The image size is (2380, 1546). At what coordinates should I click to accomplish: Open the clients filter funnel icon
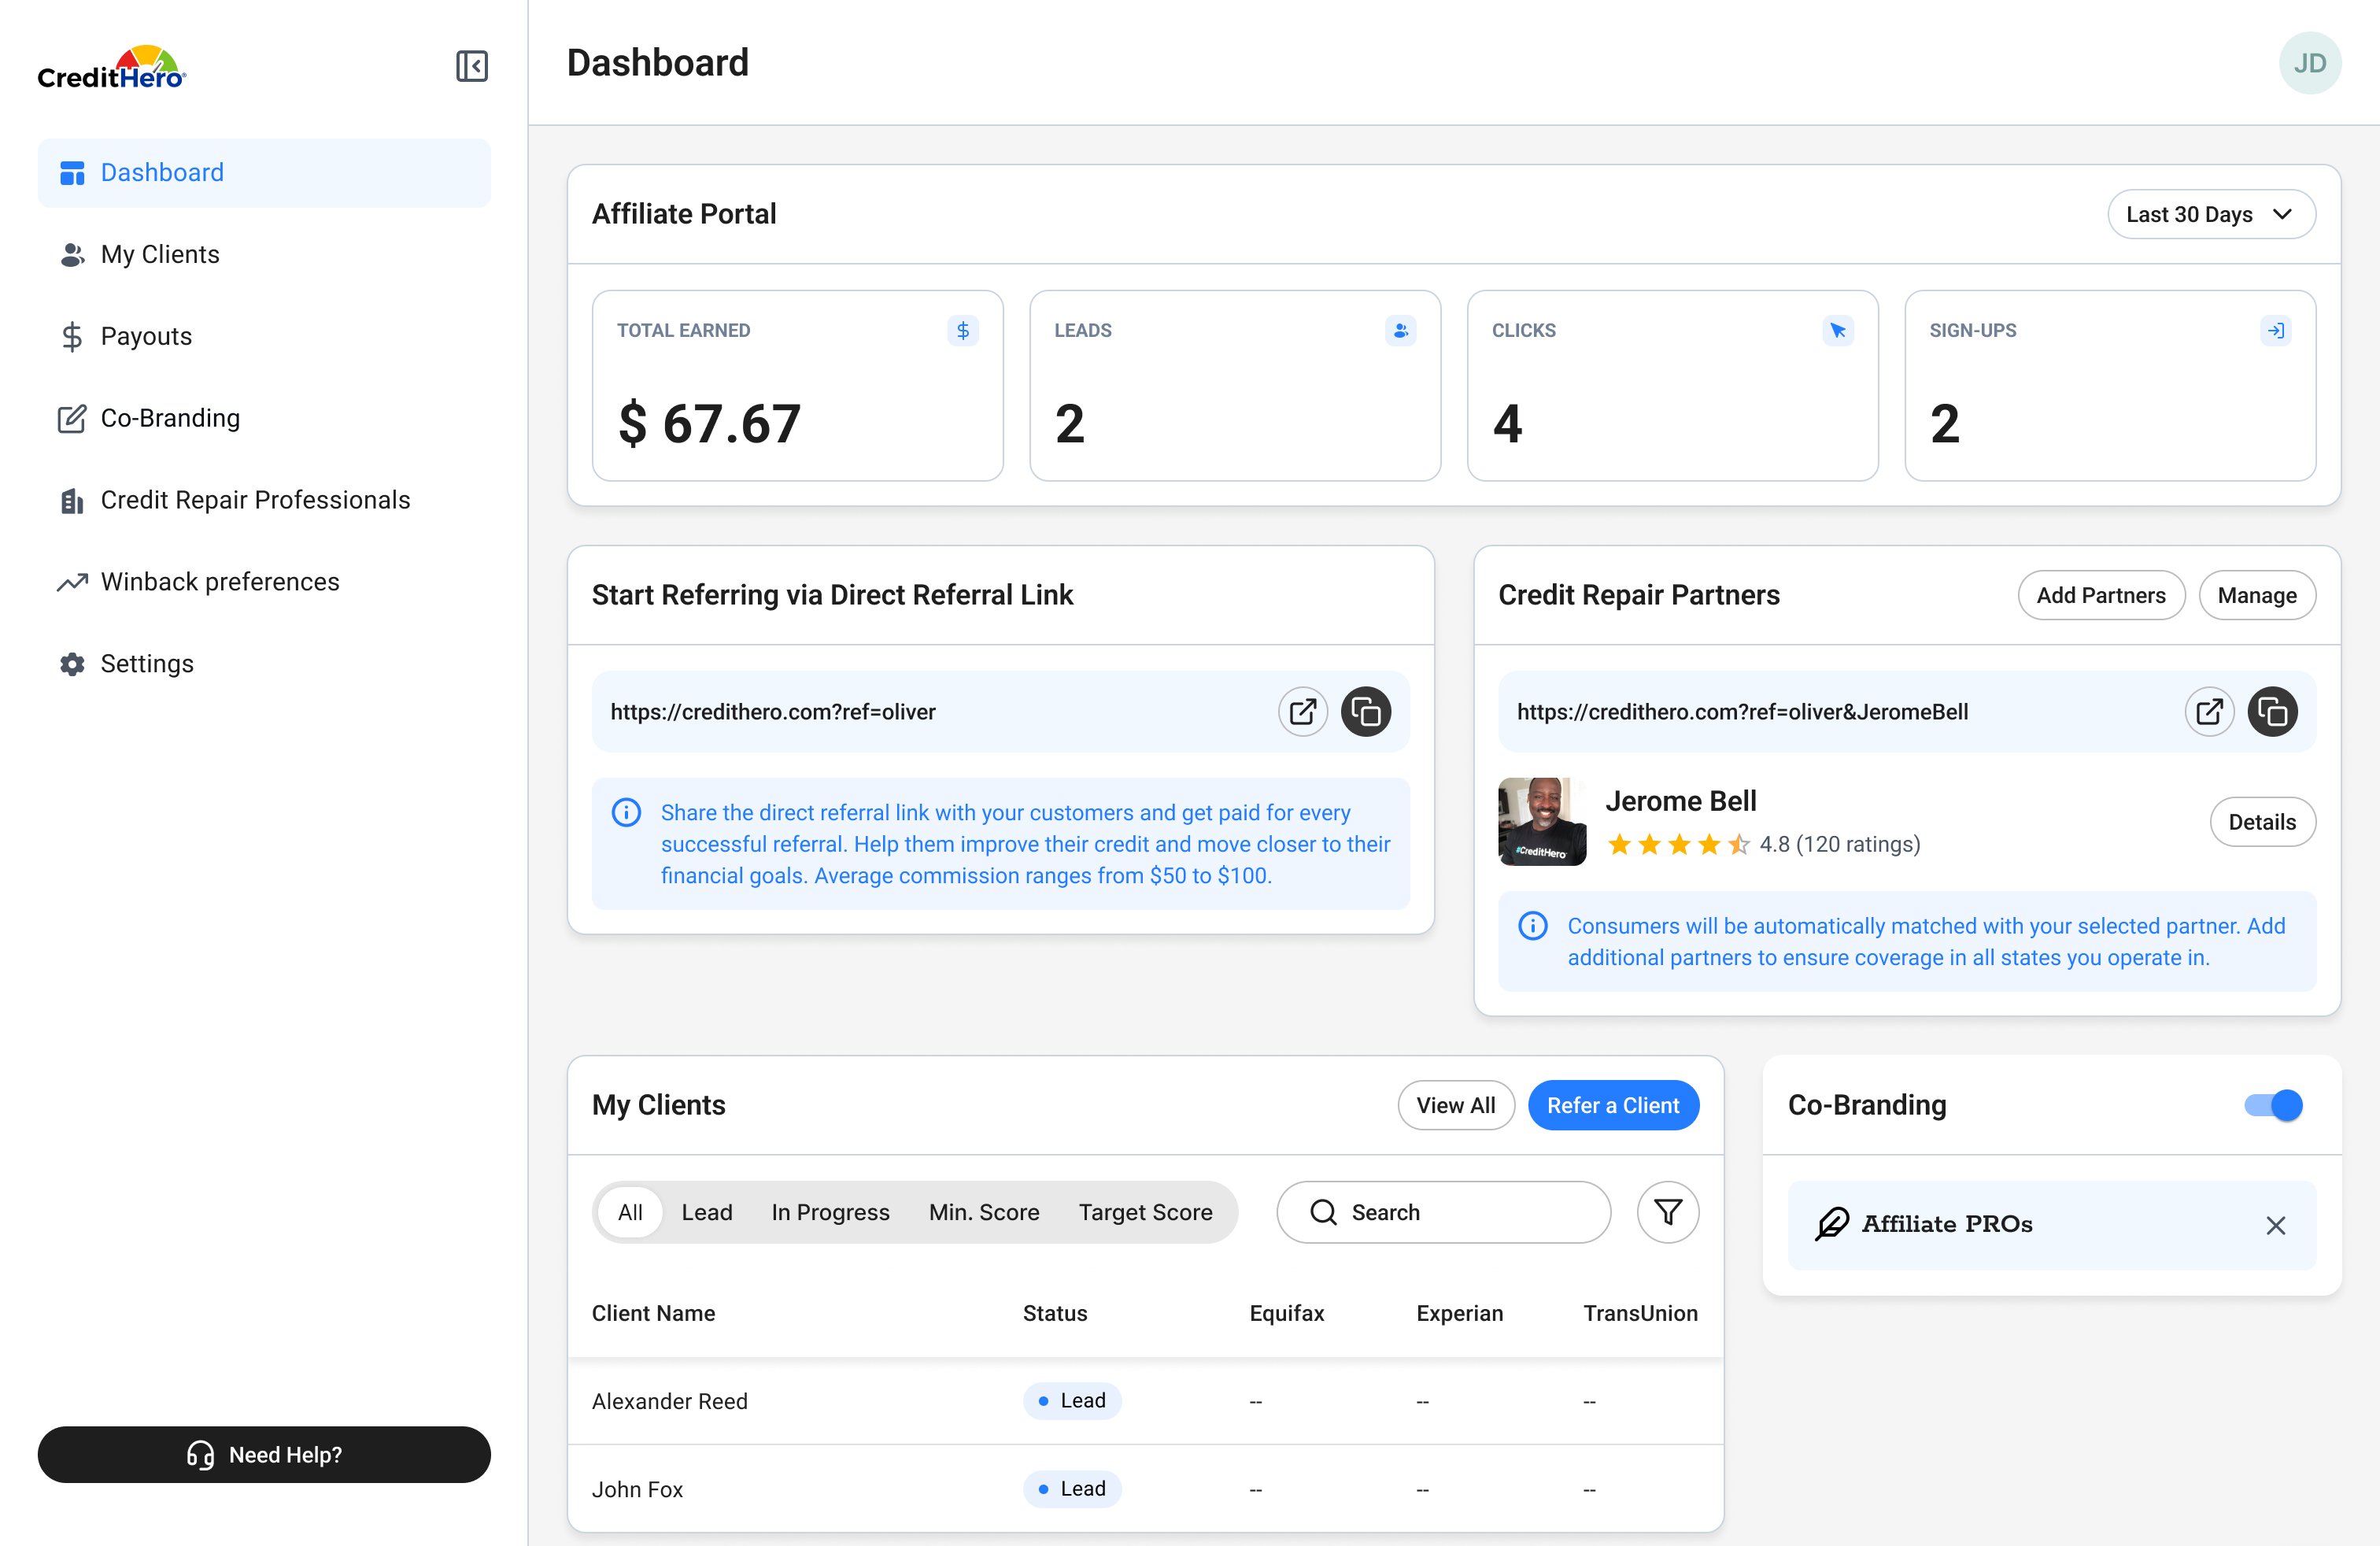tap(1667, 1212)
